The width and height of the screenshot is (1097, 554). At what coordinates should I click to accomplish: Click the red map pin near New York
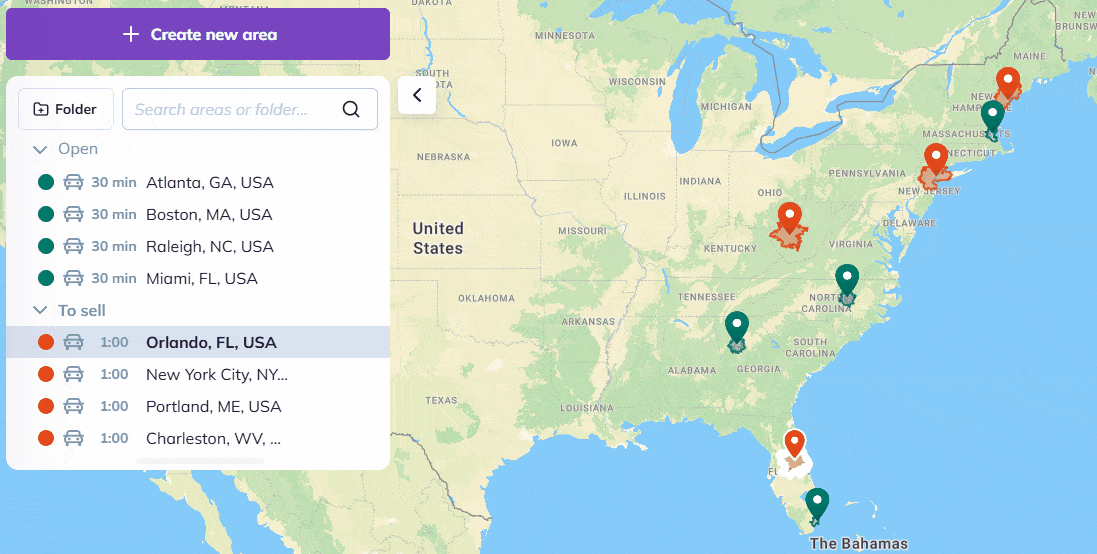[935, 158]
